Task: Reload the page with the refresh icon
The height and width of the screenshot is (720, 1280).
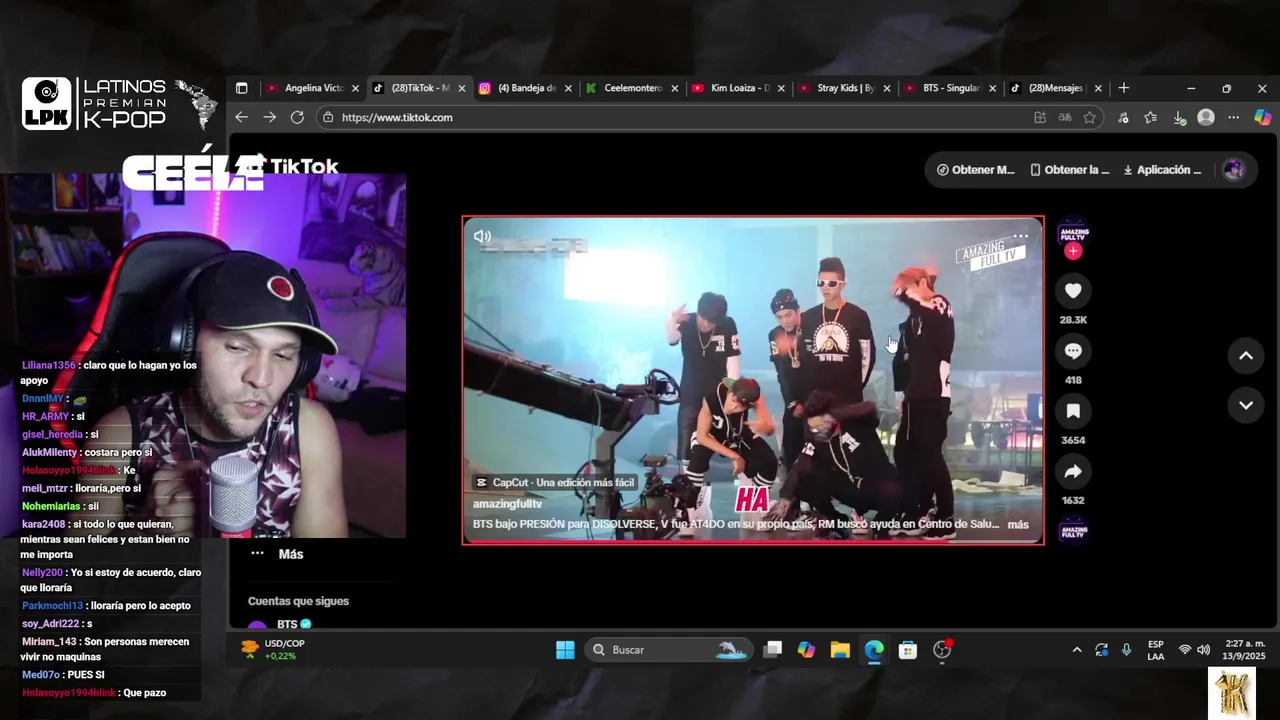Action: click(297, 117)
